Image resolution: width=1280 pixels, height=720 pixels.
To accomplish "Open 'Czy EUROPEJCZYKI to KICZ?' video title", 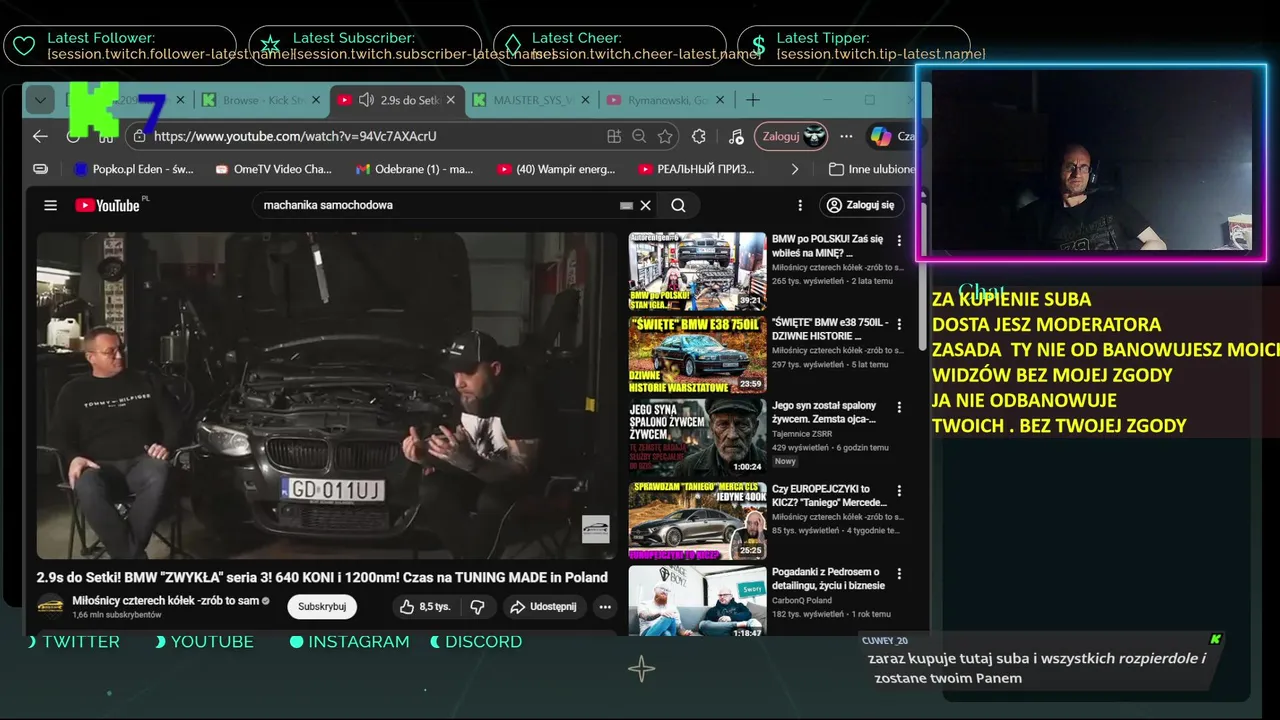I will [829, 496].
